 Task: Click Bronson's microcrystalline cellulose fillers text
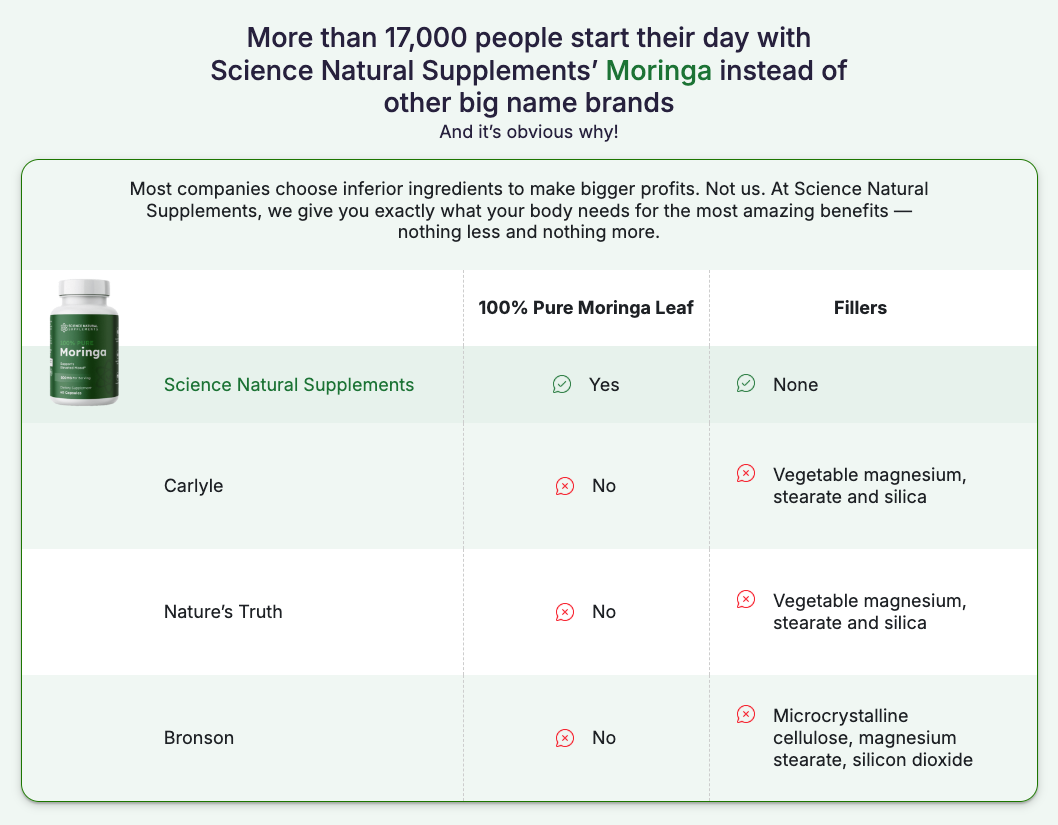(873, 738)
